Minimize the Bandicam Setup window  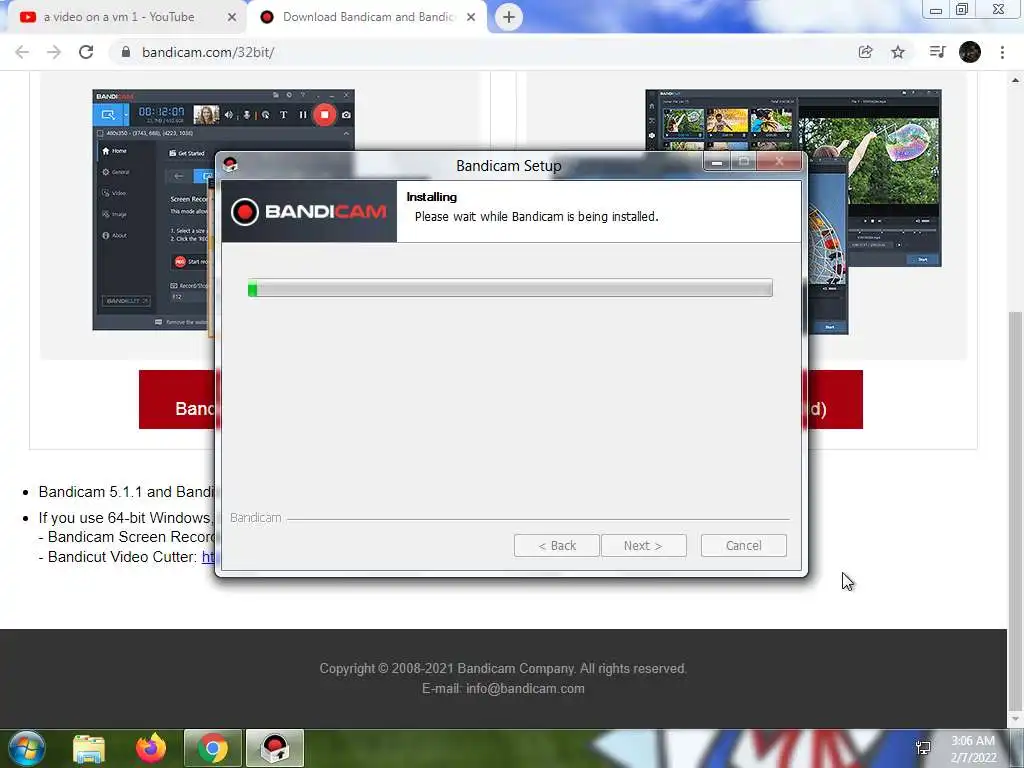[x=717, y=162]
